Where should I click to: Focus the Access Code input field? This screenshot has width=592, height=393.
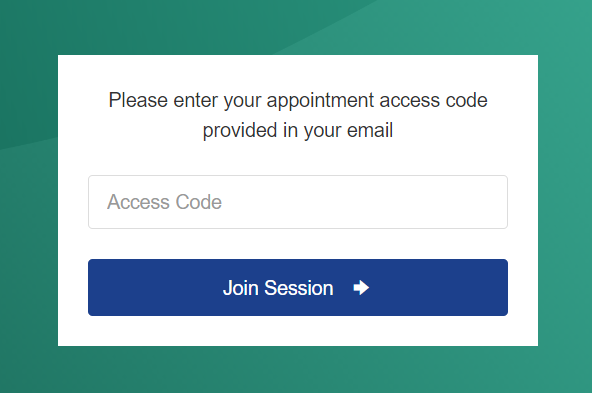[x=298, y=202]
